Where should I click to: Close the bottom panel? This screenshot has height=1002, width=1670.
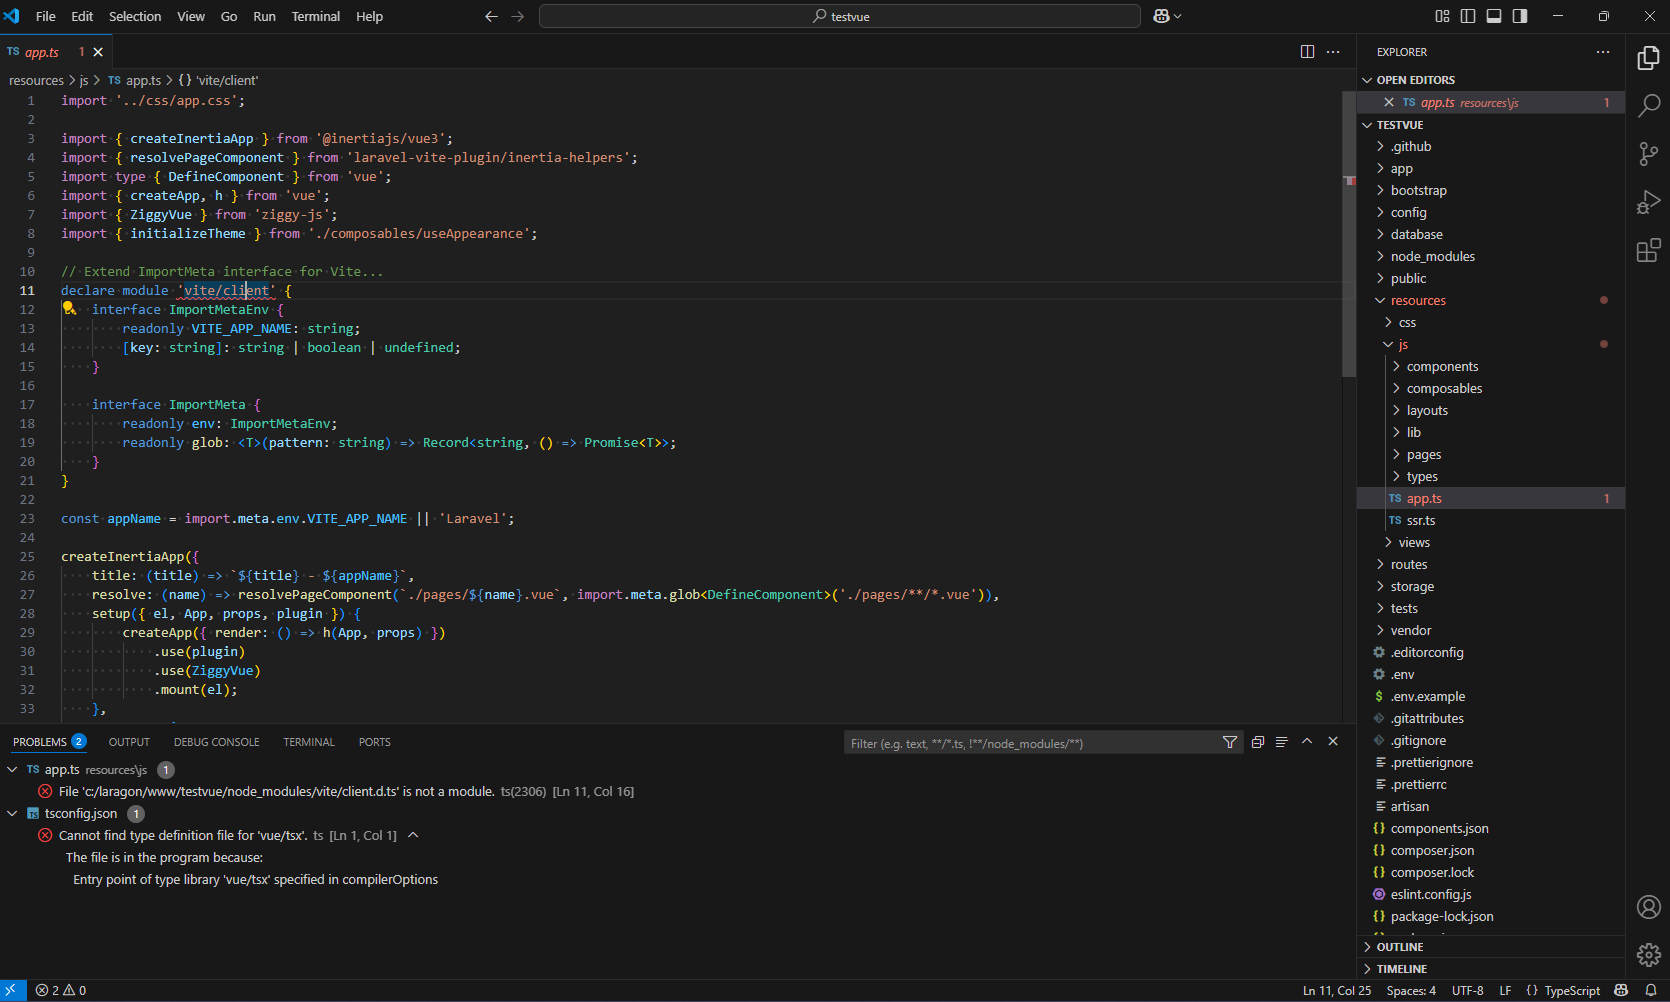pos(1333,742)
